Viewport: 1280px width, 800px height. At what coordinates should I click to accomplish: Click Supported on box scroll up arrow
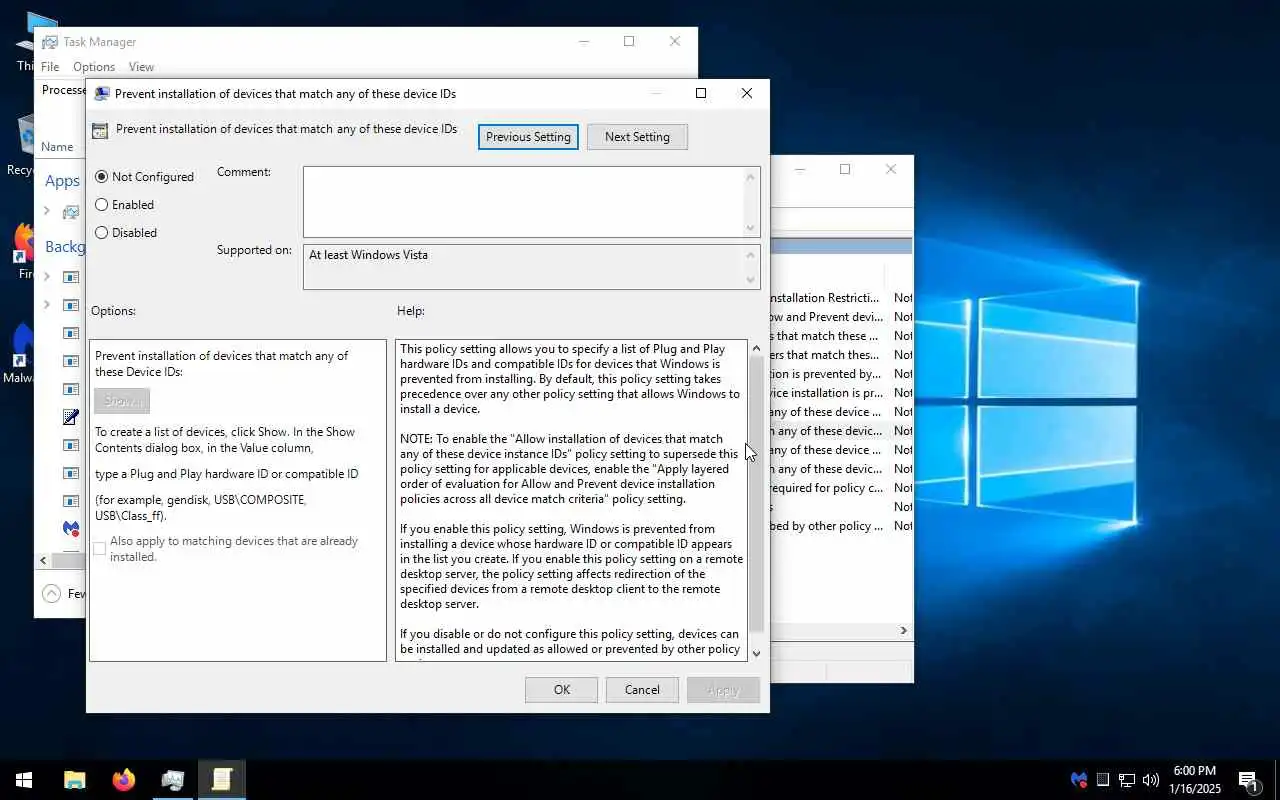751,254
